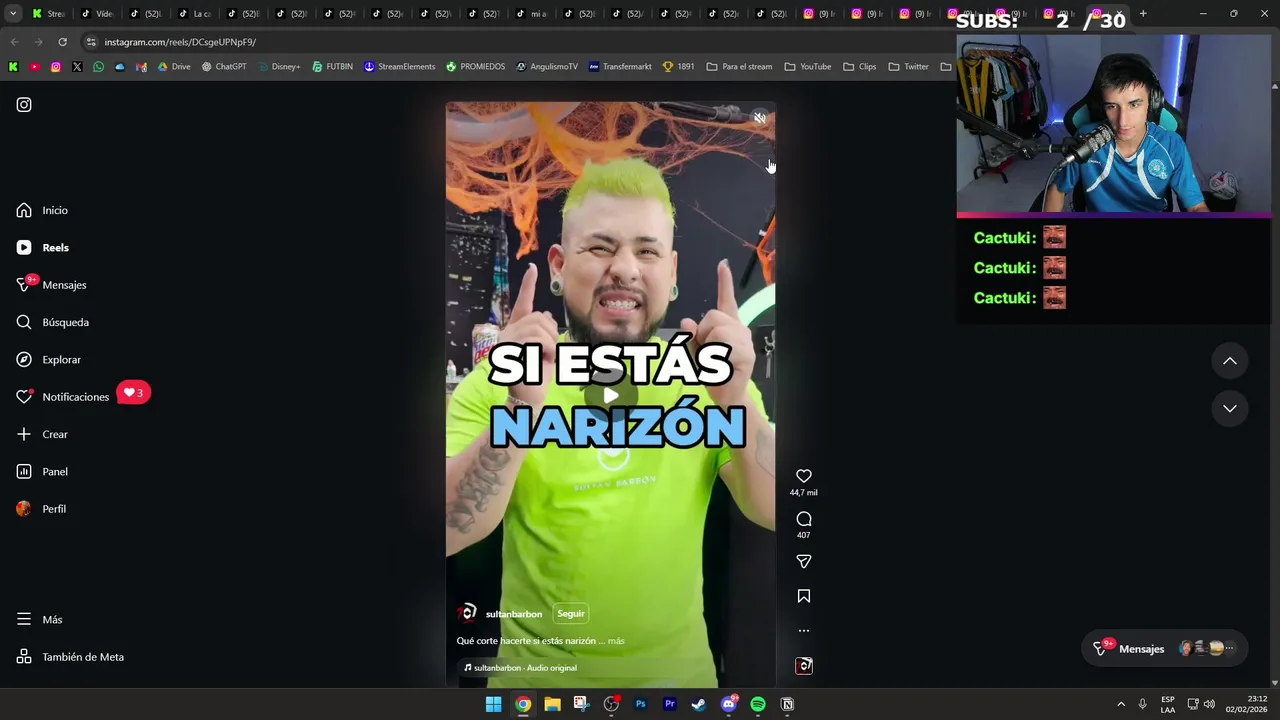Image resolution: width=1280 pixels, height=720 pixels.
Task: Open Perfil profile page
Action: 41,509
